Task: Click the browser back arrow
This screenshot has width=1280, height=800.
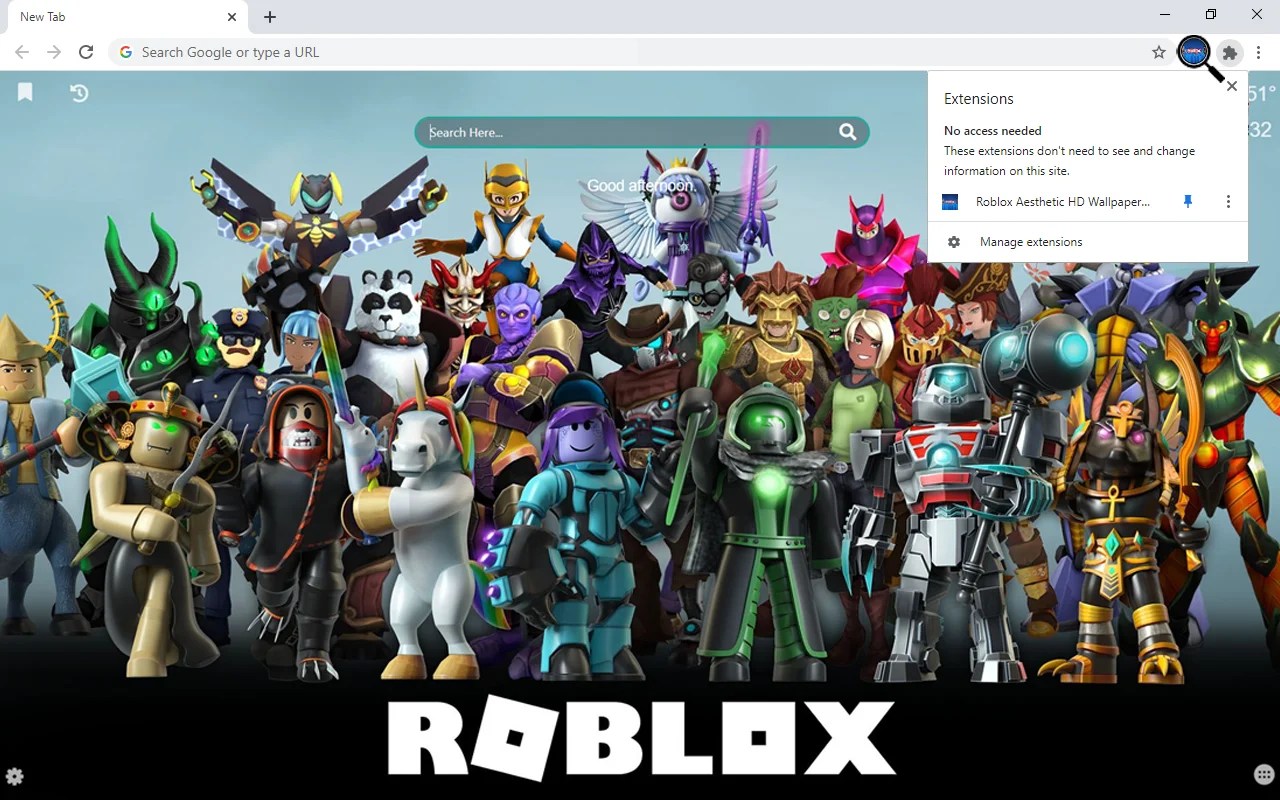Action: point(22,52)
